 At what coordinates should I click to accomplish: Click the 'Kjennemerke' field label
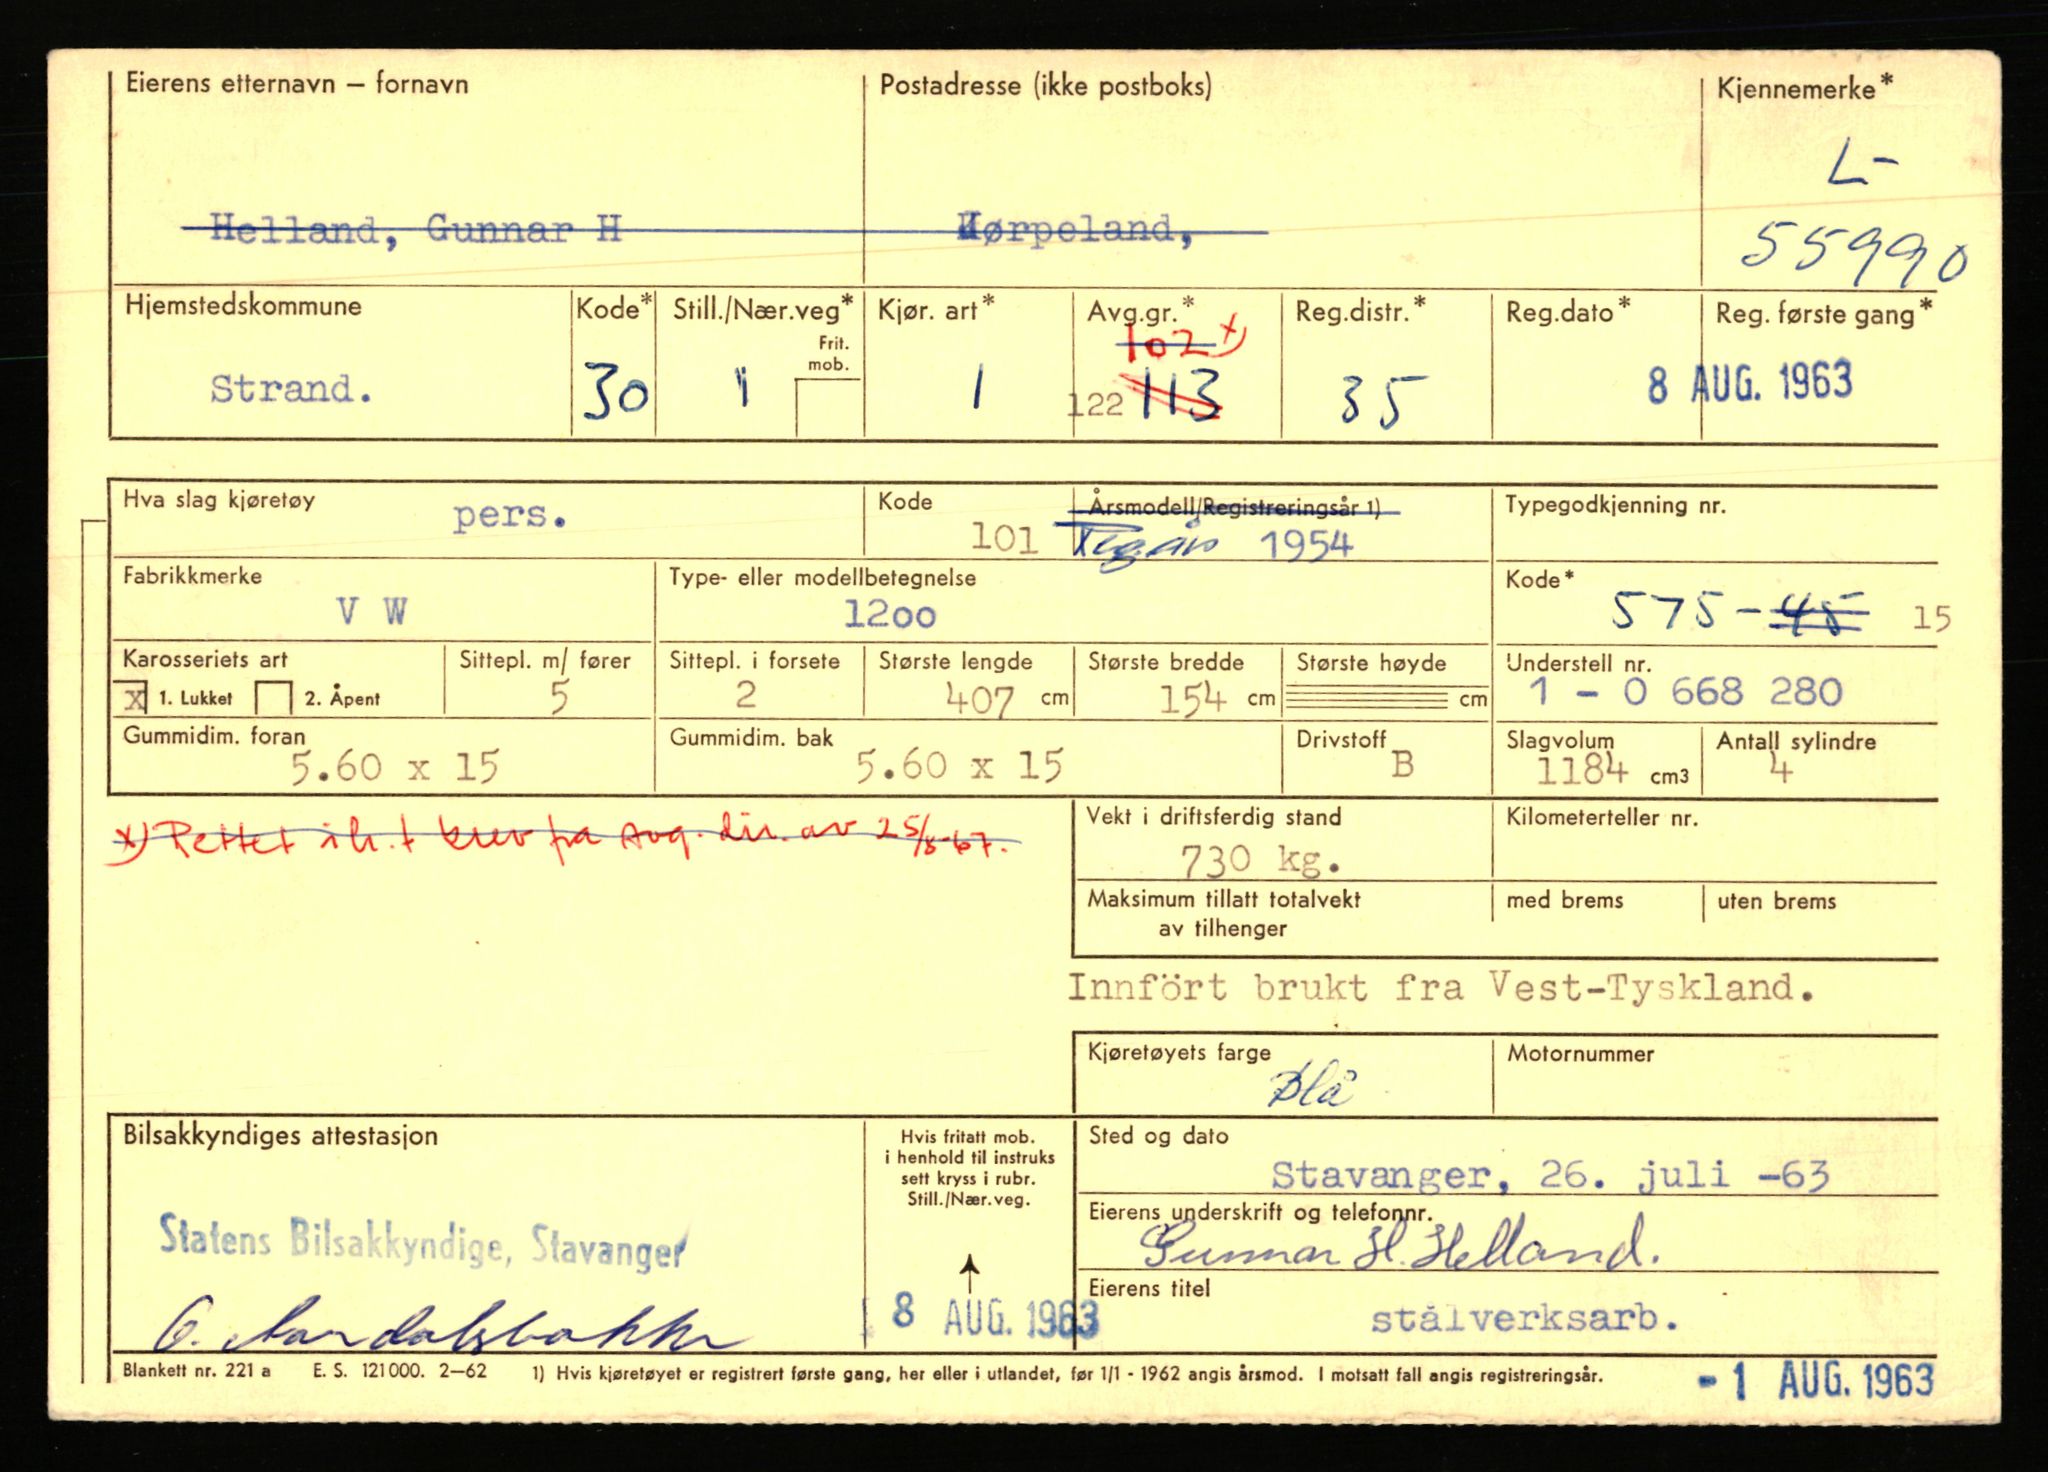(1805, 88)
